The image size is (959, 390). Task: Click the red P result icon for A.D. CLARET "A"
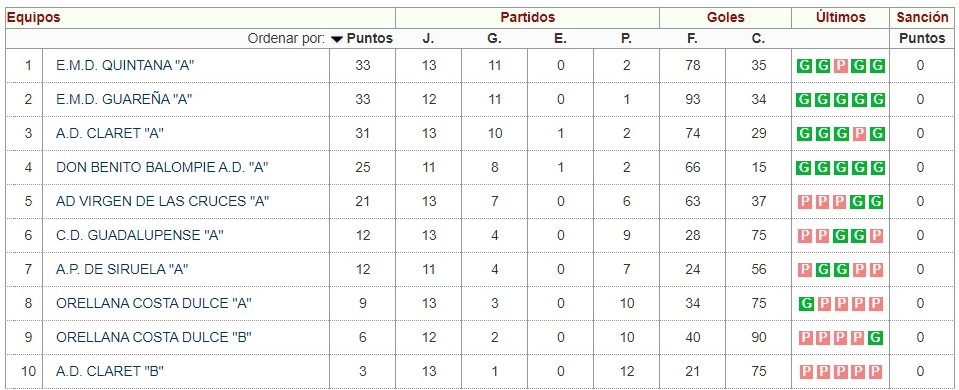pyautogui.click(x=859, y=133)
